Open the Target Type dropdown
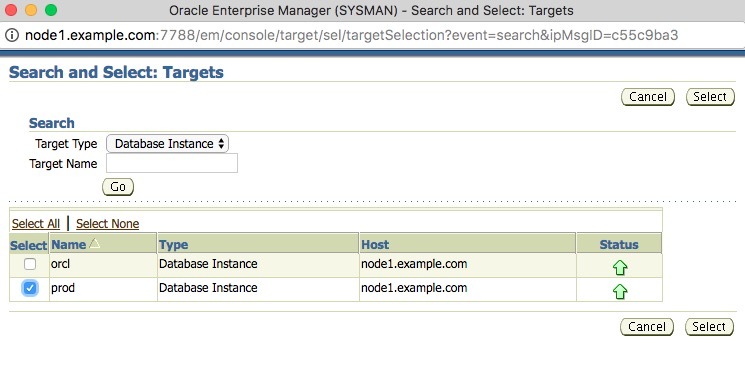Viewport: 745px width, 365px height. click(167, 144)
